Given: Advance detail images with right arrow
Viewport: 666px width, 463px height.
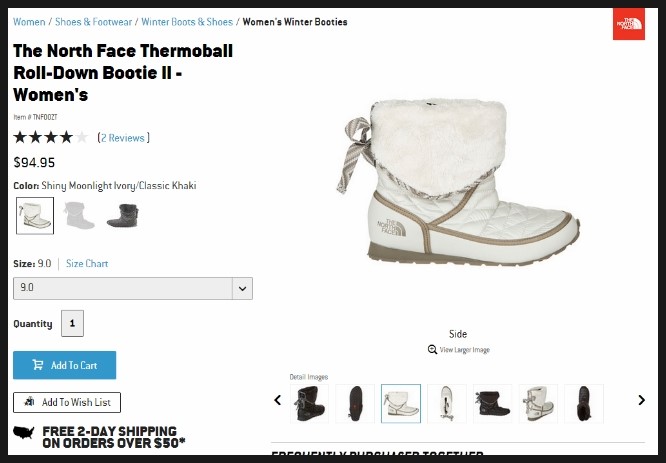Looking at the screenshot, I should [x=641, y=400].
